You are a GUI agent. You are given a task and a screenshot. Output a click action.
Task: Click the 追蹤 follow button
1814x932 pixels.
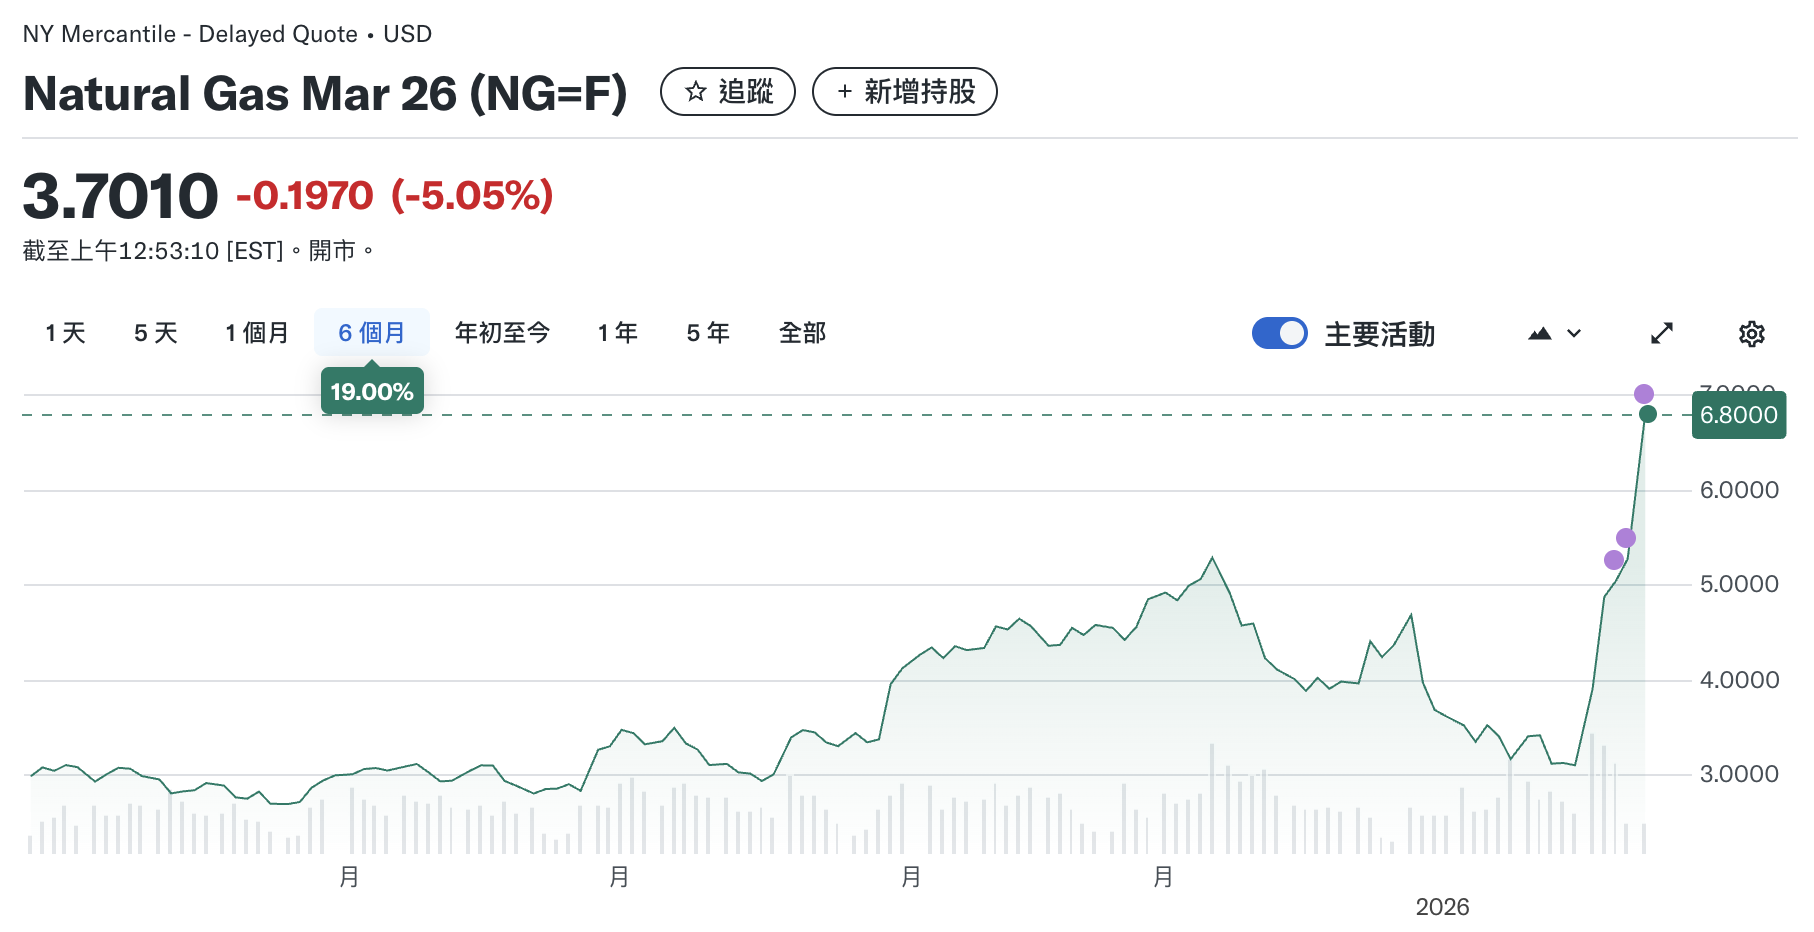727,91
